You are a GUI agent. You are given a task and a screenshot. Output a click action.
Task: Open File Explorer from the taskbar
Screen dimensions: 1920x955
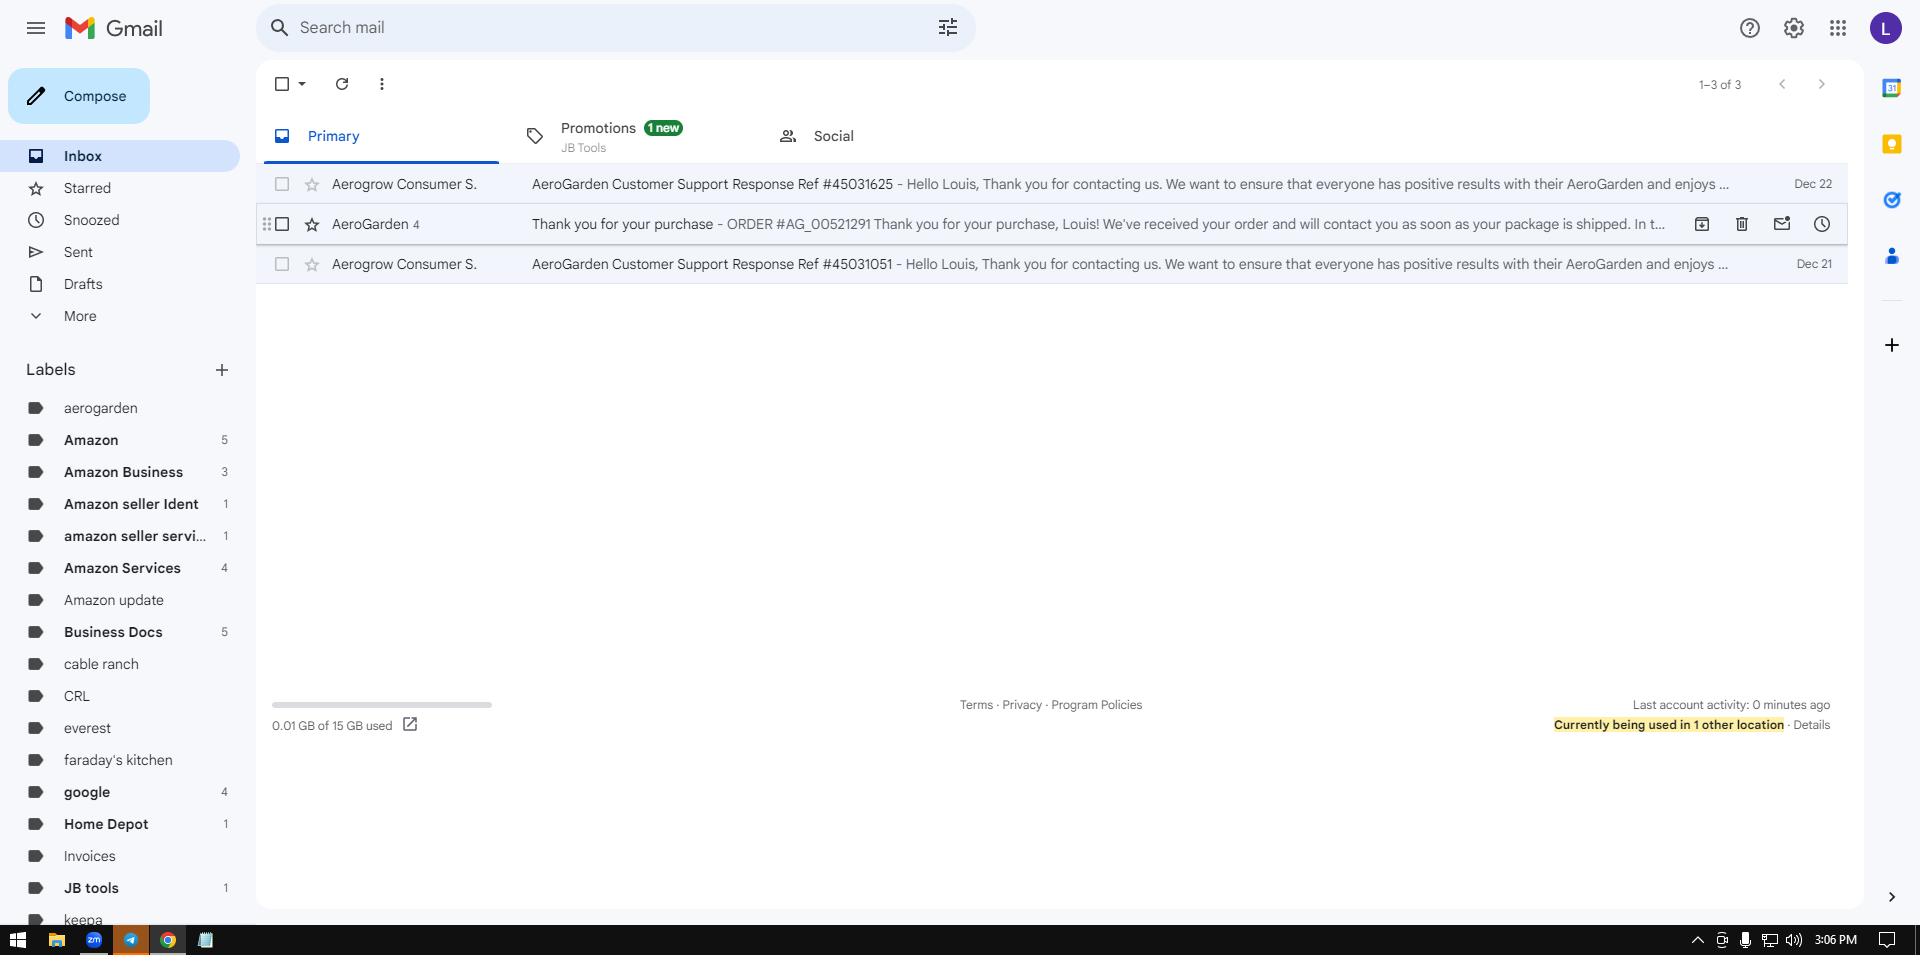tap(57, 940)
